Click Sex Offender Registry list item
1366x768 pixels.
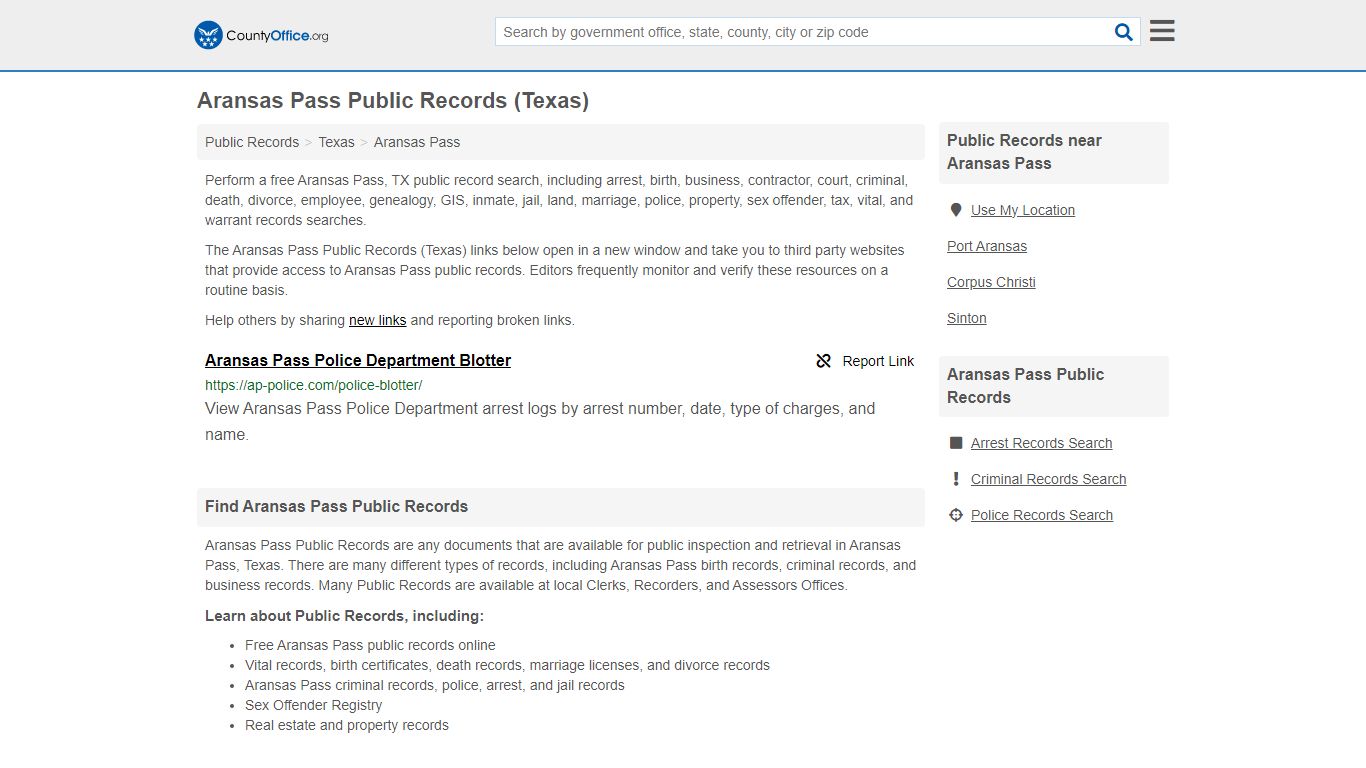pos(313,705)
